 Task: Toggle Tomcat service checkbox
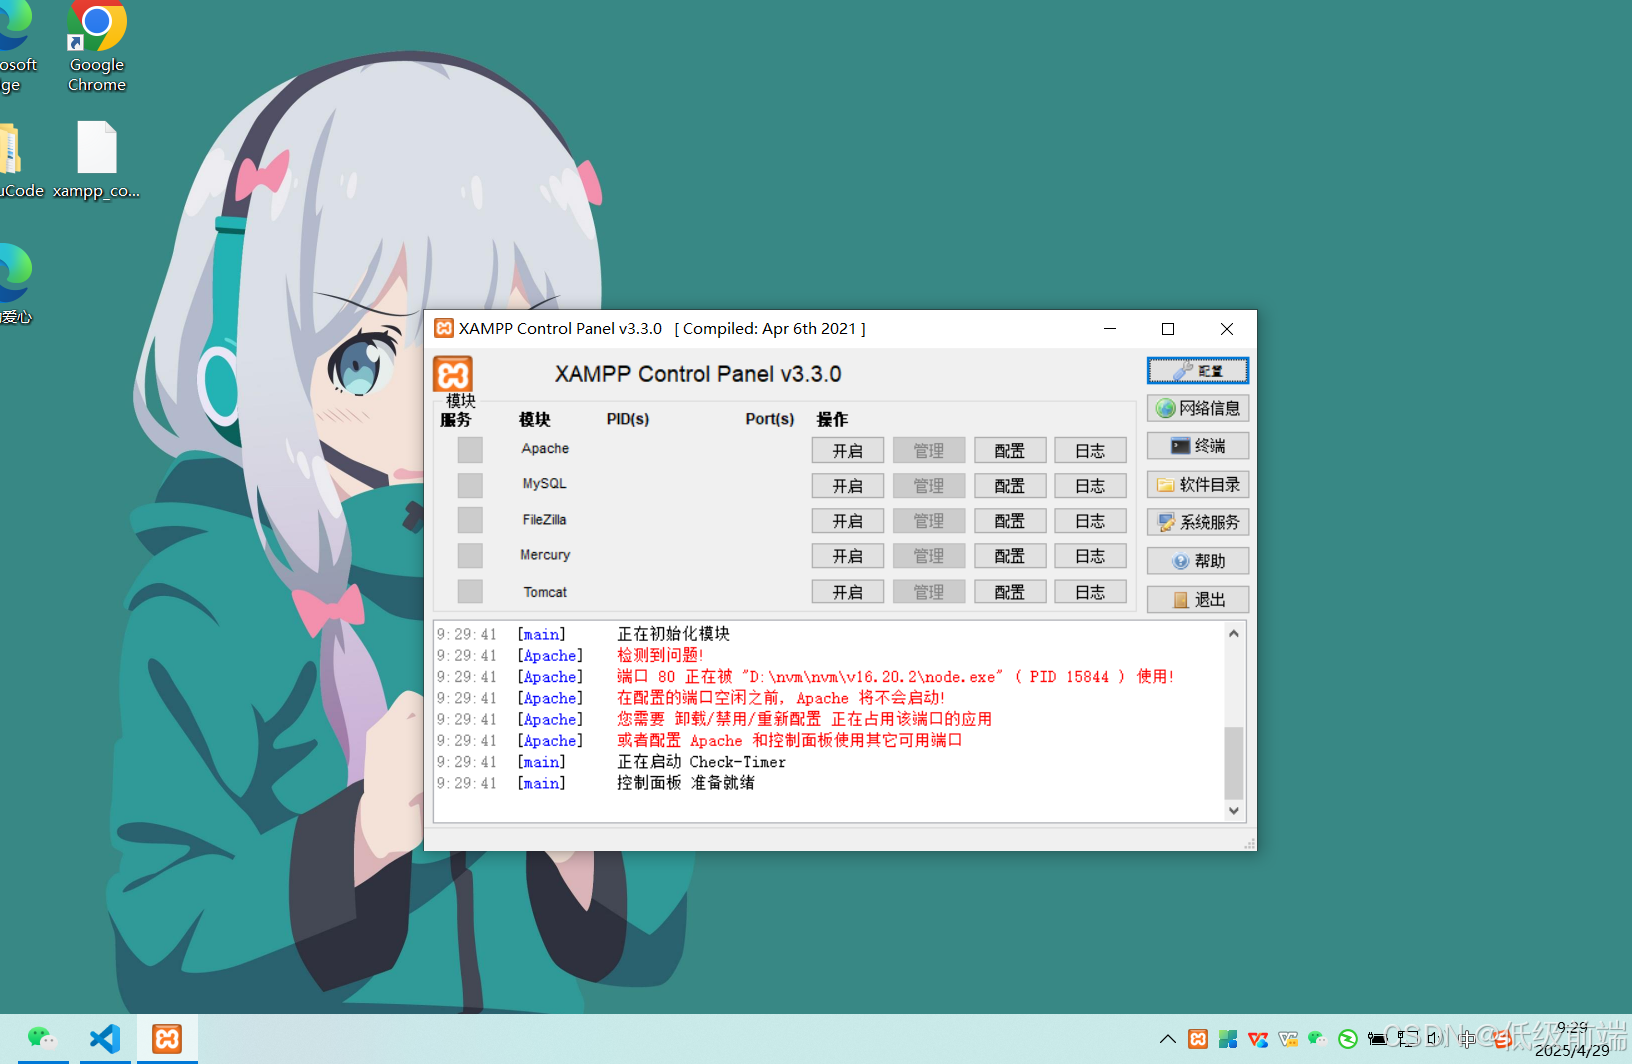pos(470,592)
